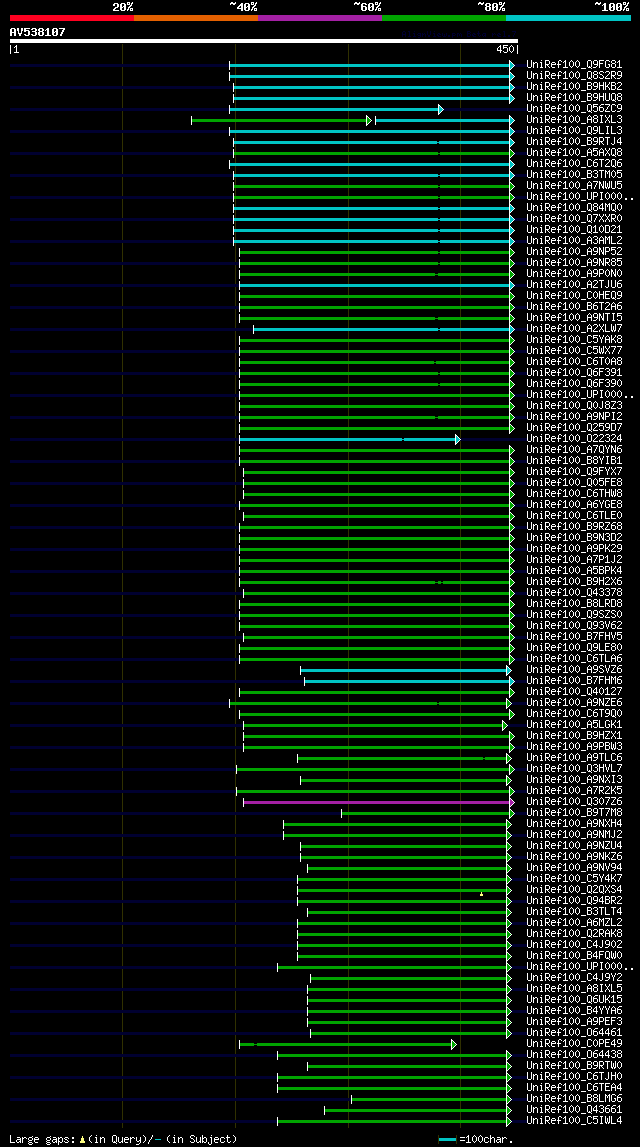Image resolution: width=640 pixels, height=1147 pixels.
Task: Click hit label UniRef100_A2TJU6
Action: 574,285
